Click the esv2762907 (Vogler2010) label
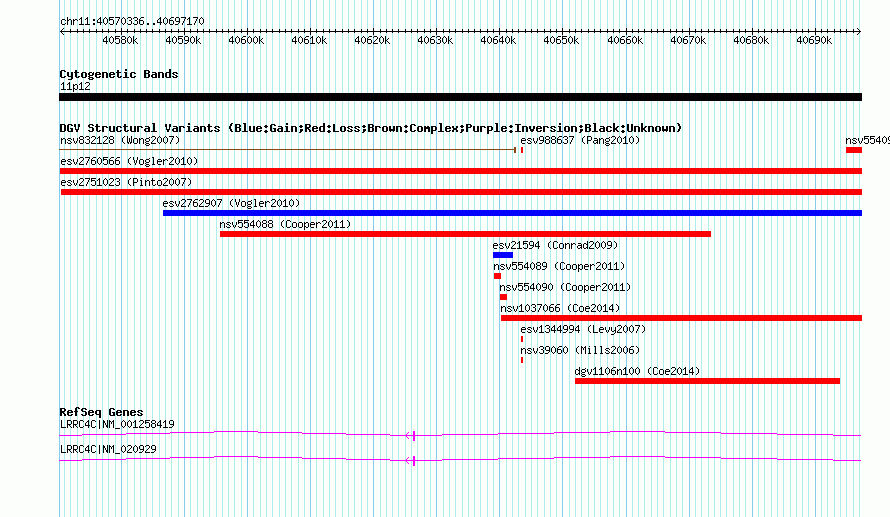 point(231,203)
